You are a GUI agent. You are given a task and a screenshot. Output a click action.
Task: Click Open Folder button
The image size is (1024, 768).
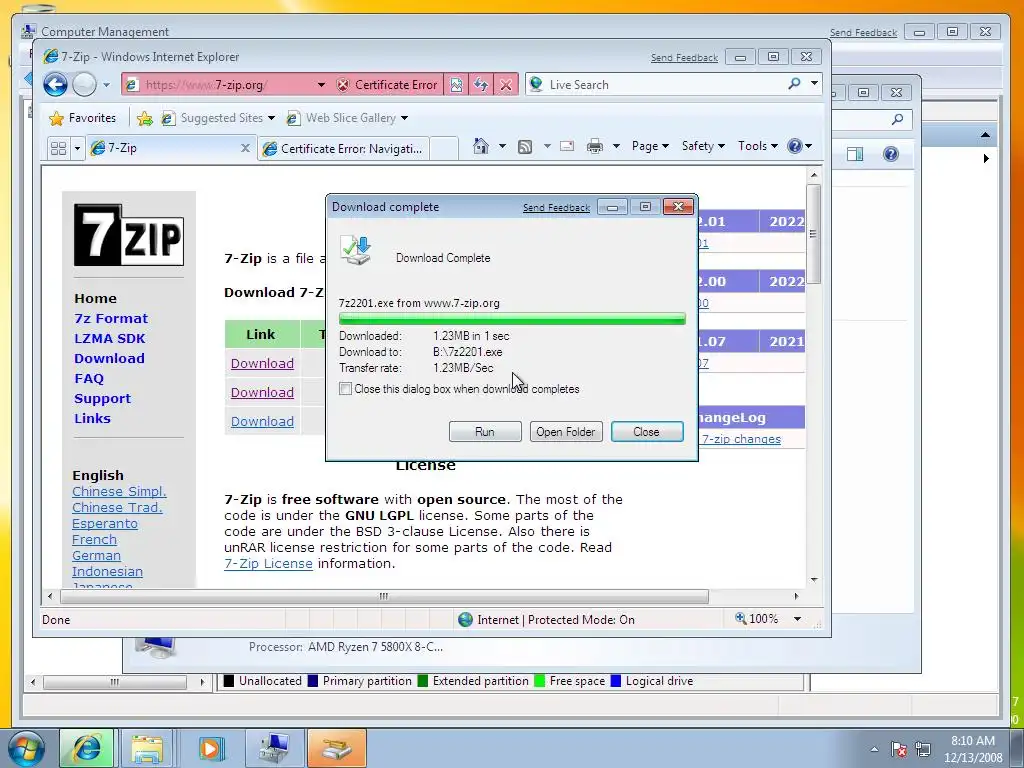(x=566, y=432)
